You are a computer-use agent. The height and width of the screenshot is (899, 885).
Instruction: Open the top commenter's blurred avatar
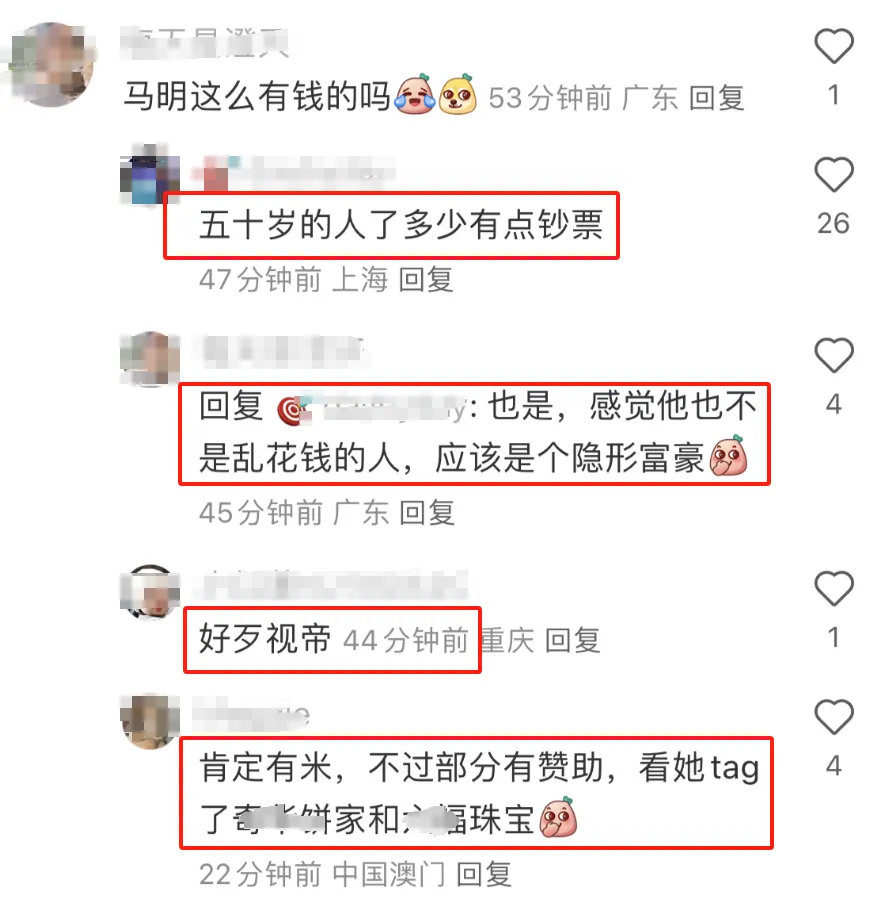coord(53,64)
